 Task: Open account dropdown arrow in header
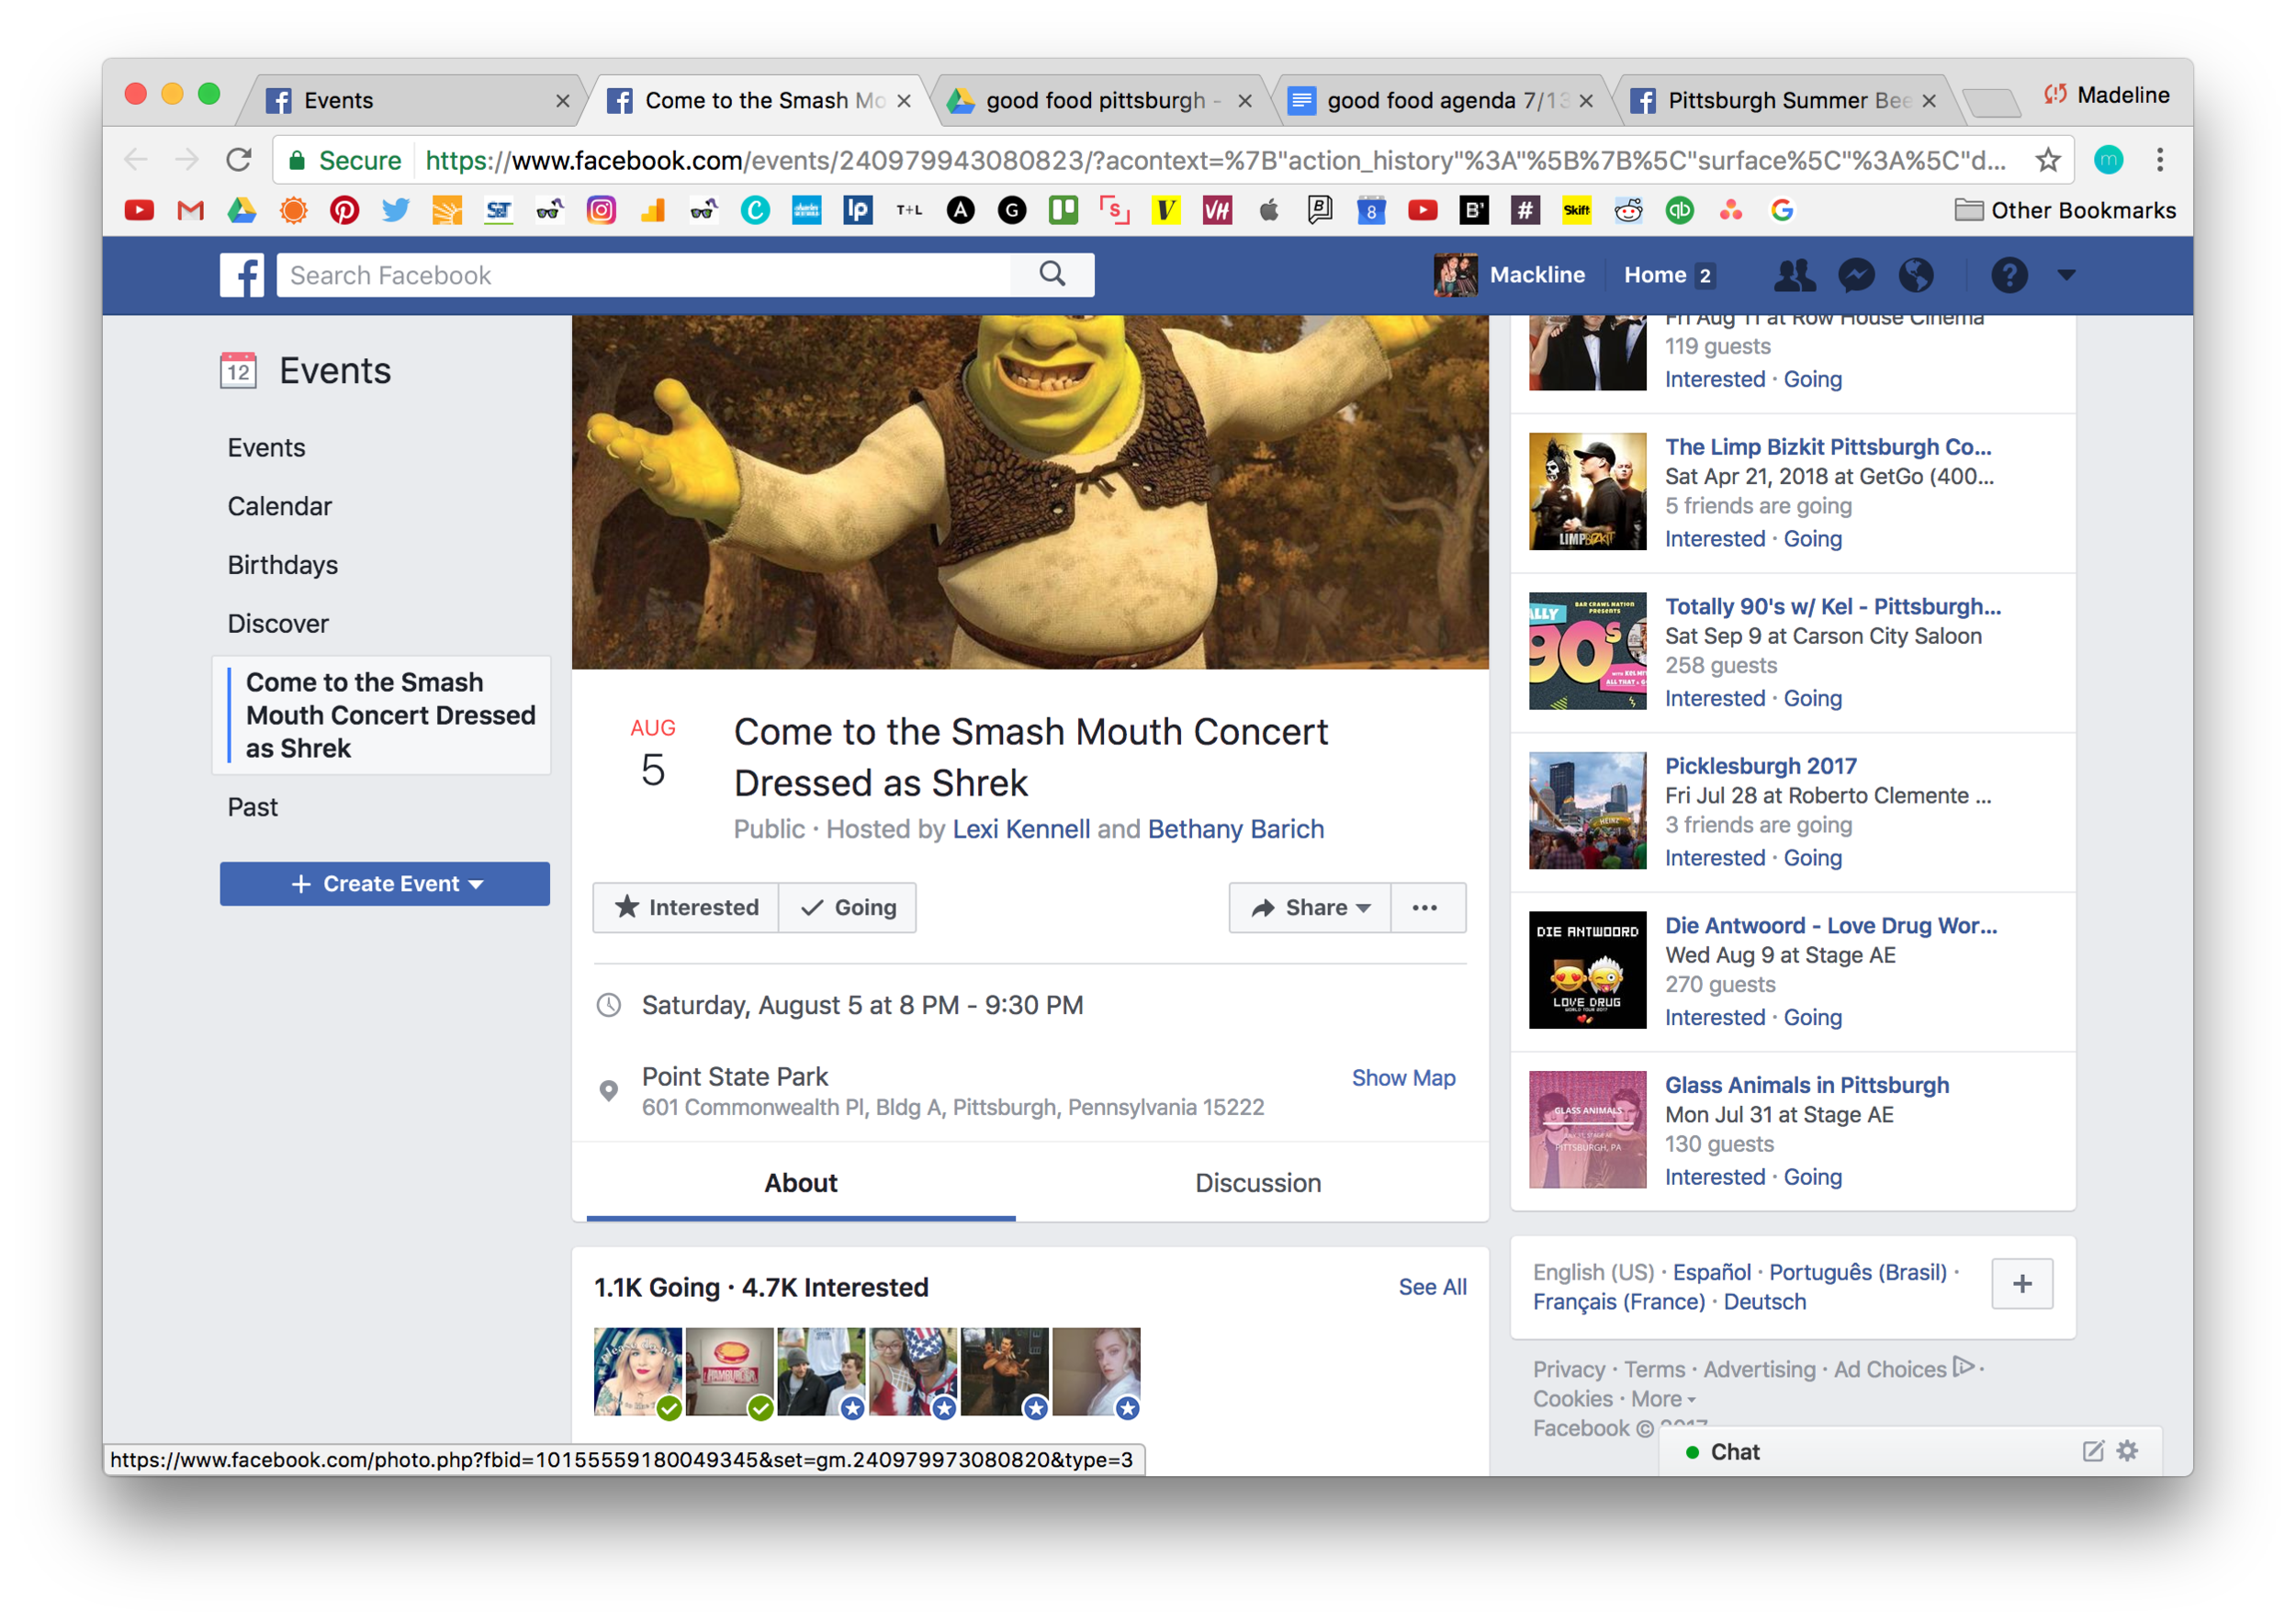[x=2067, y=275]
